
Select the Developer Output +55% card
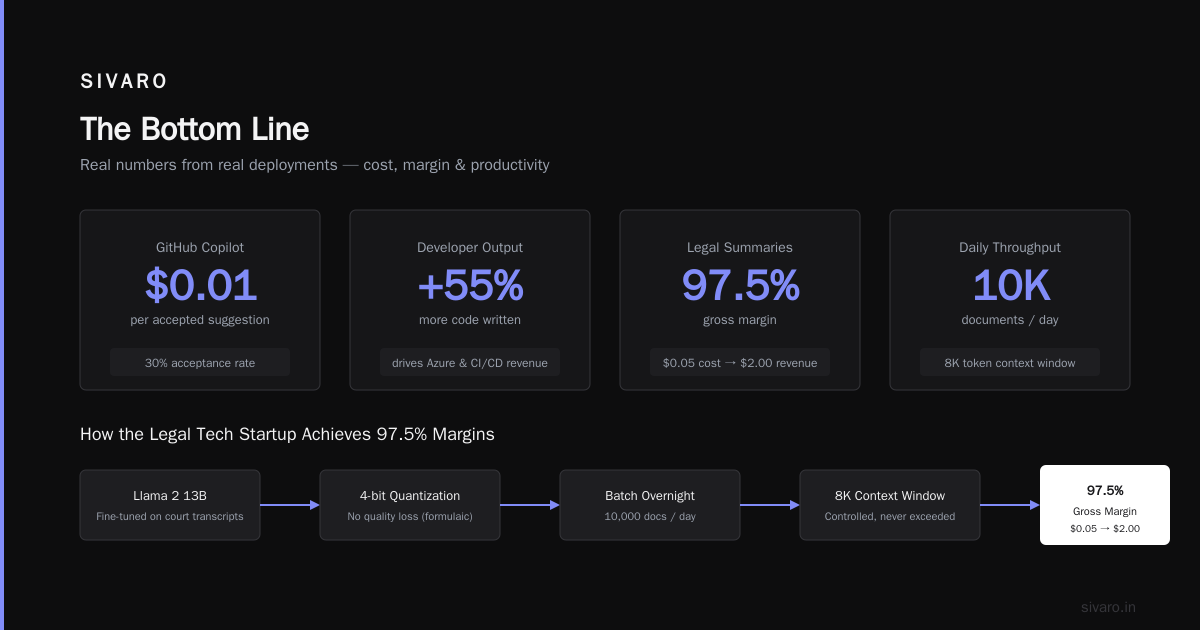point(470,300)
